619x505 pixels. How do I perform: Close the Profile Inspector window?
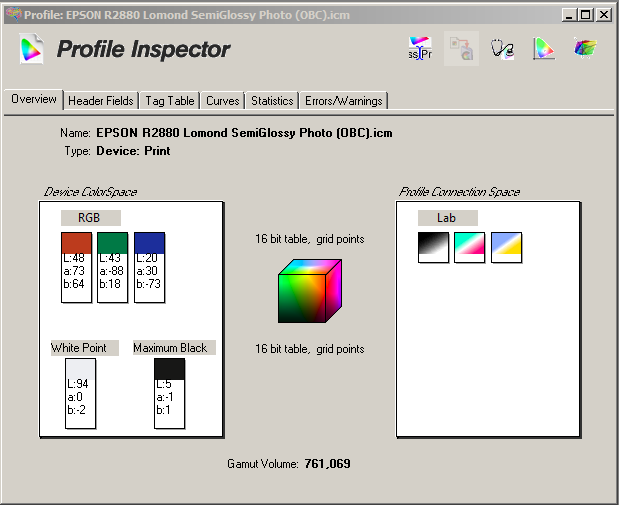pos(604,15)
